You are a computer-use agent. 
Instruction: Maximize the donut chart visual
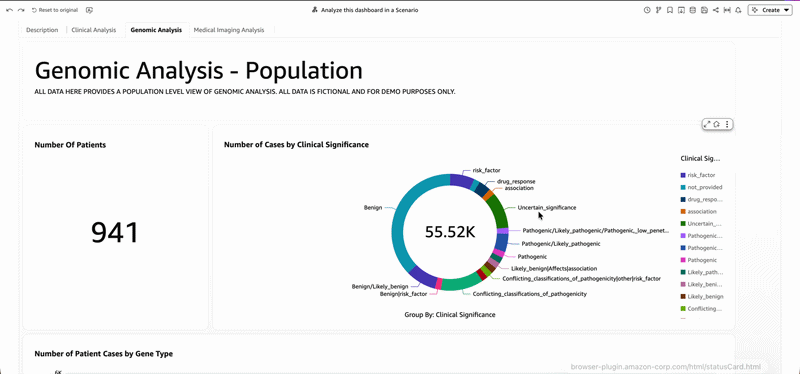click(707, 124)
